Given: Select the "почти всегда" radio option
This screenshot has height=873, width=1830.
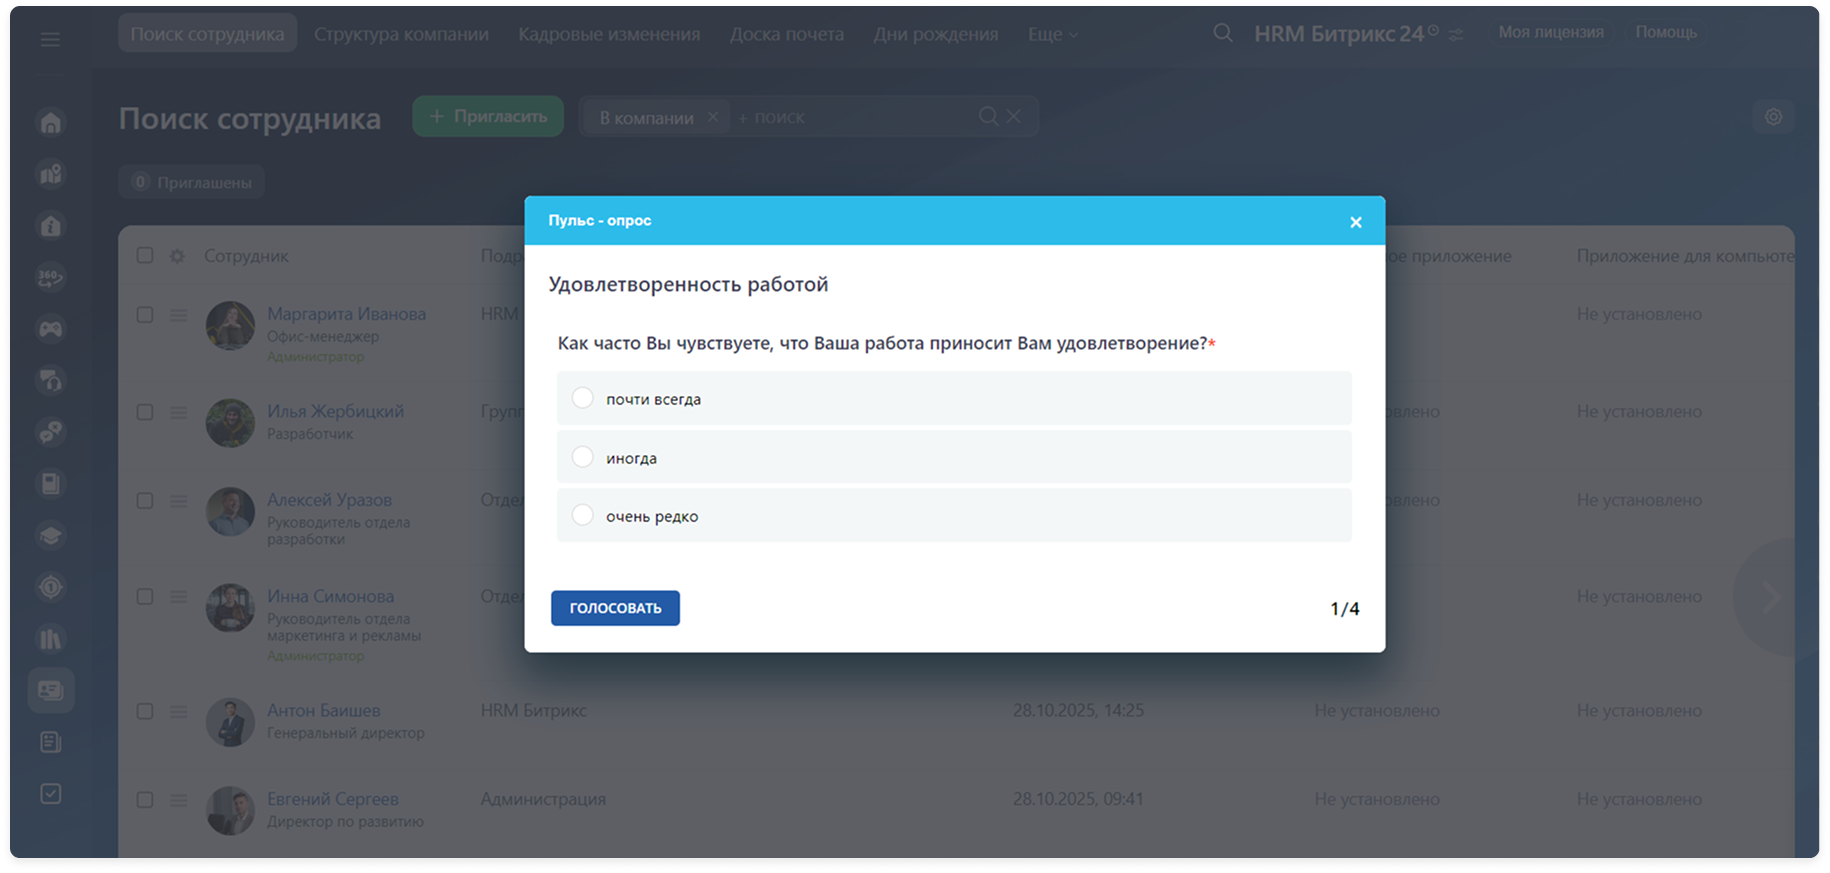Looking at the screenshot, I should tap(583, 398).
